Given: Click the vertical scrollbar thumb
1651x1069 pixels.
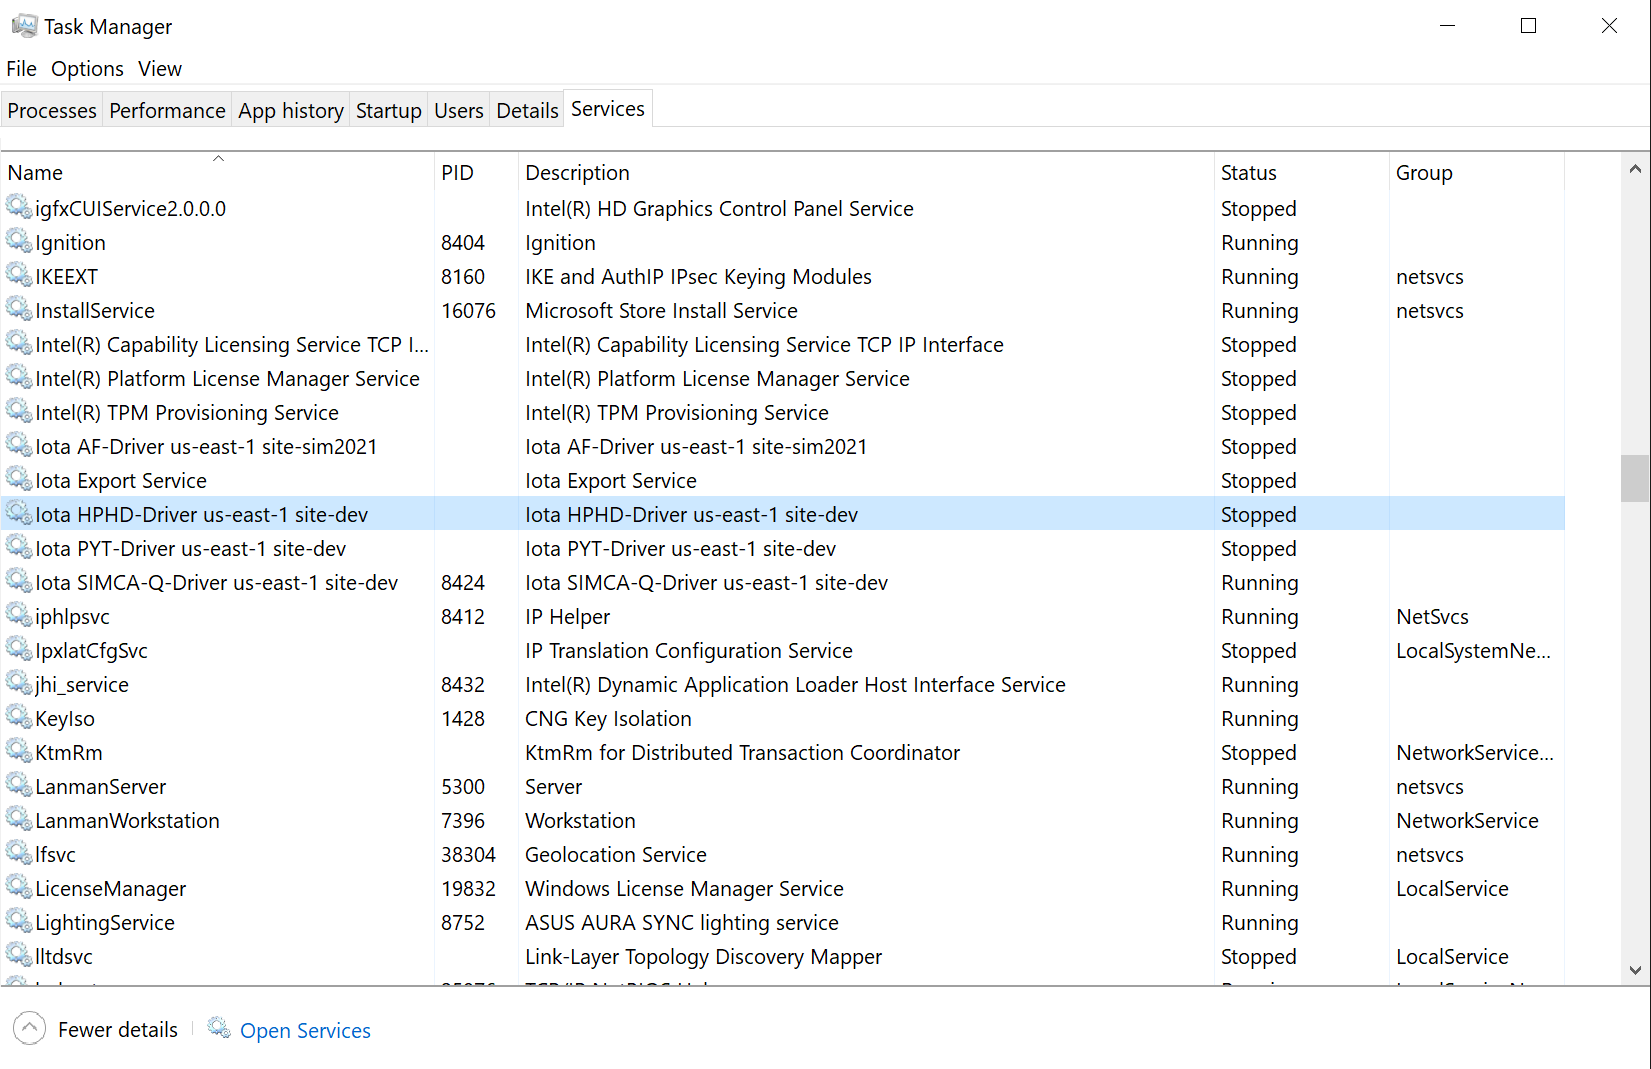Looking at the screenshot, I should point(1635,478).
